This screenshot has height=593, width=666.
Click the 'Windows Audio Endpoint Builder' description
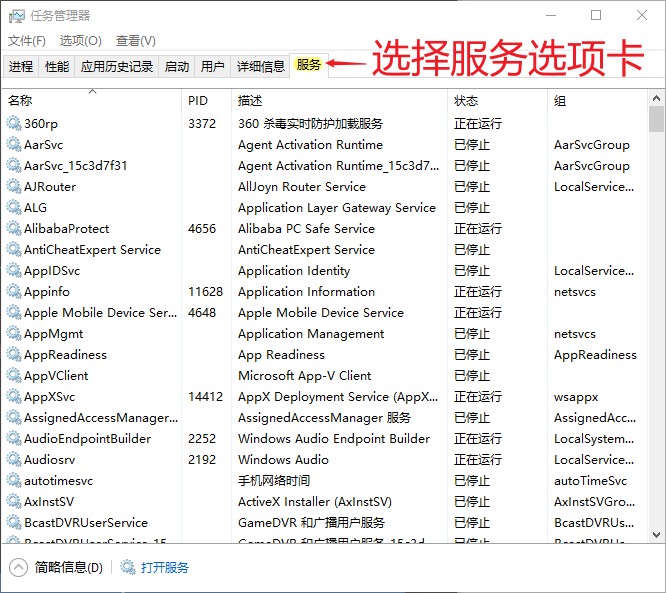(x=334, y=438)
